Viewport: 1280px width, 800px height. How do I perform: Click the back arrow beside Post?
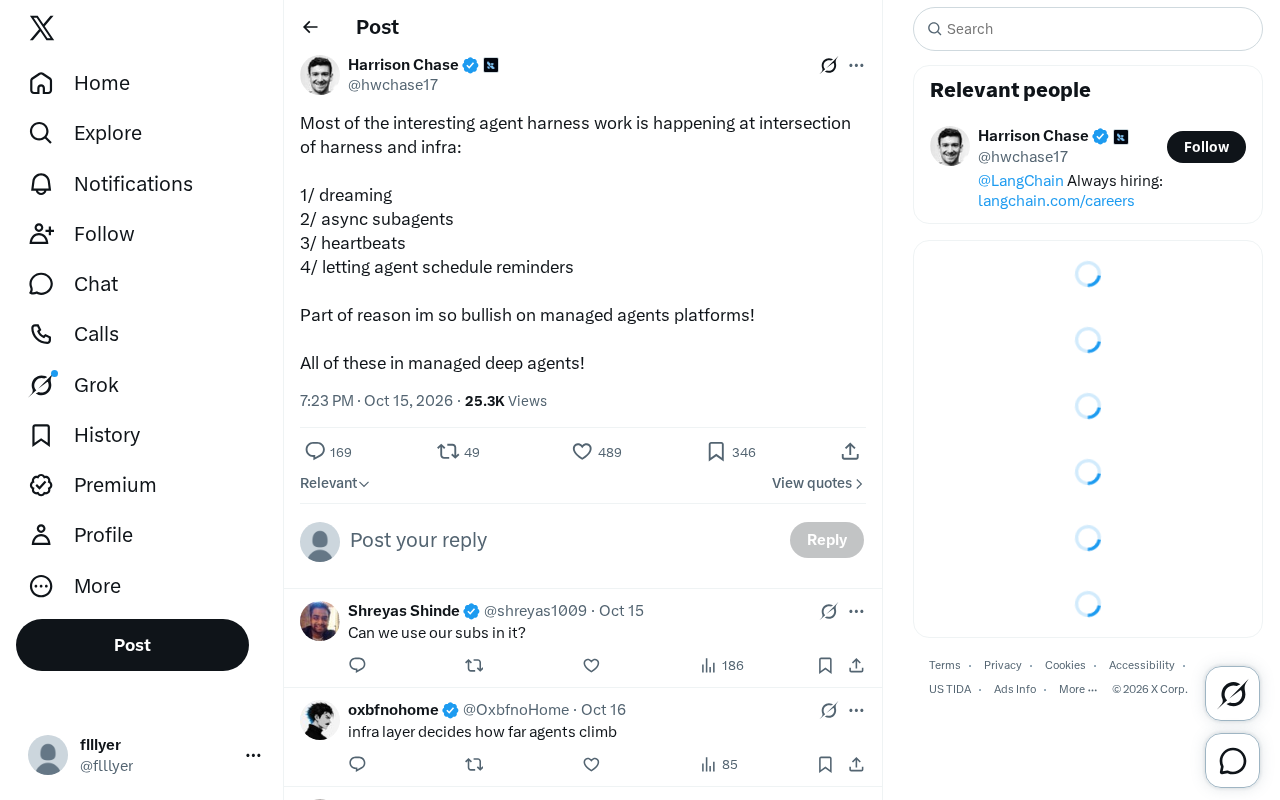click(311, 27)
